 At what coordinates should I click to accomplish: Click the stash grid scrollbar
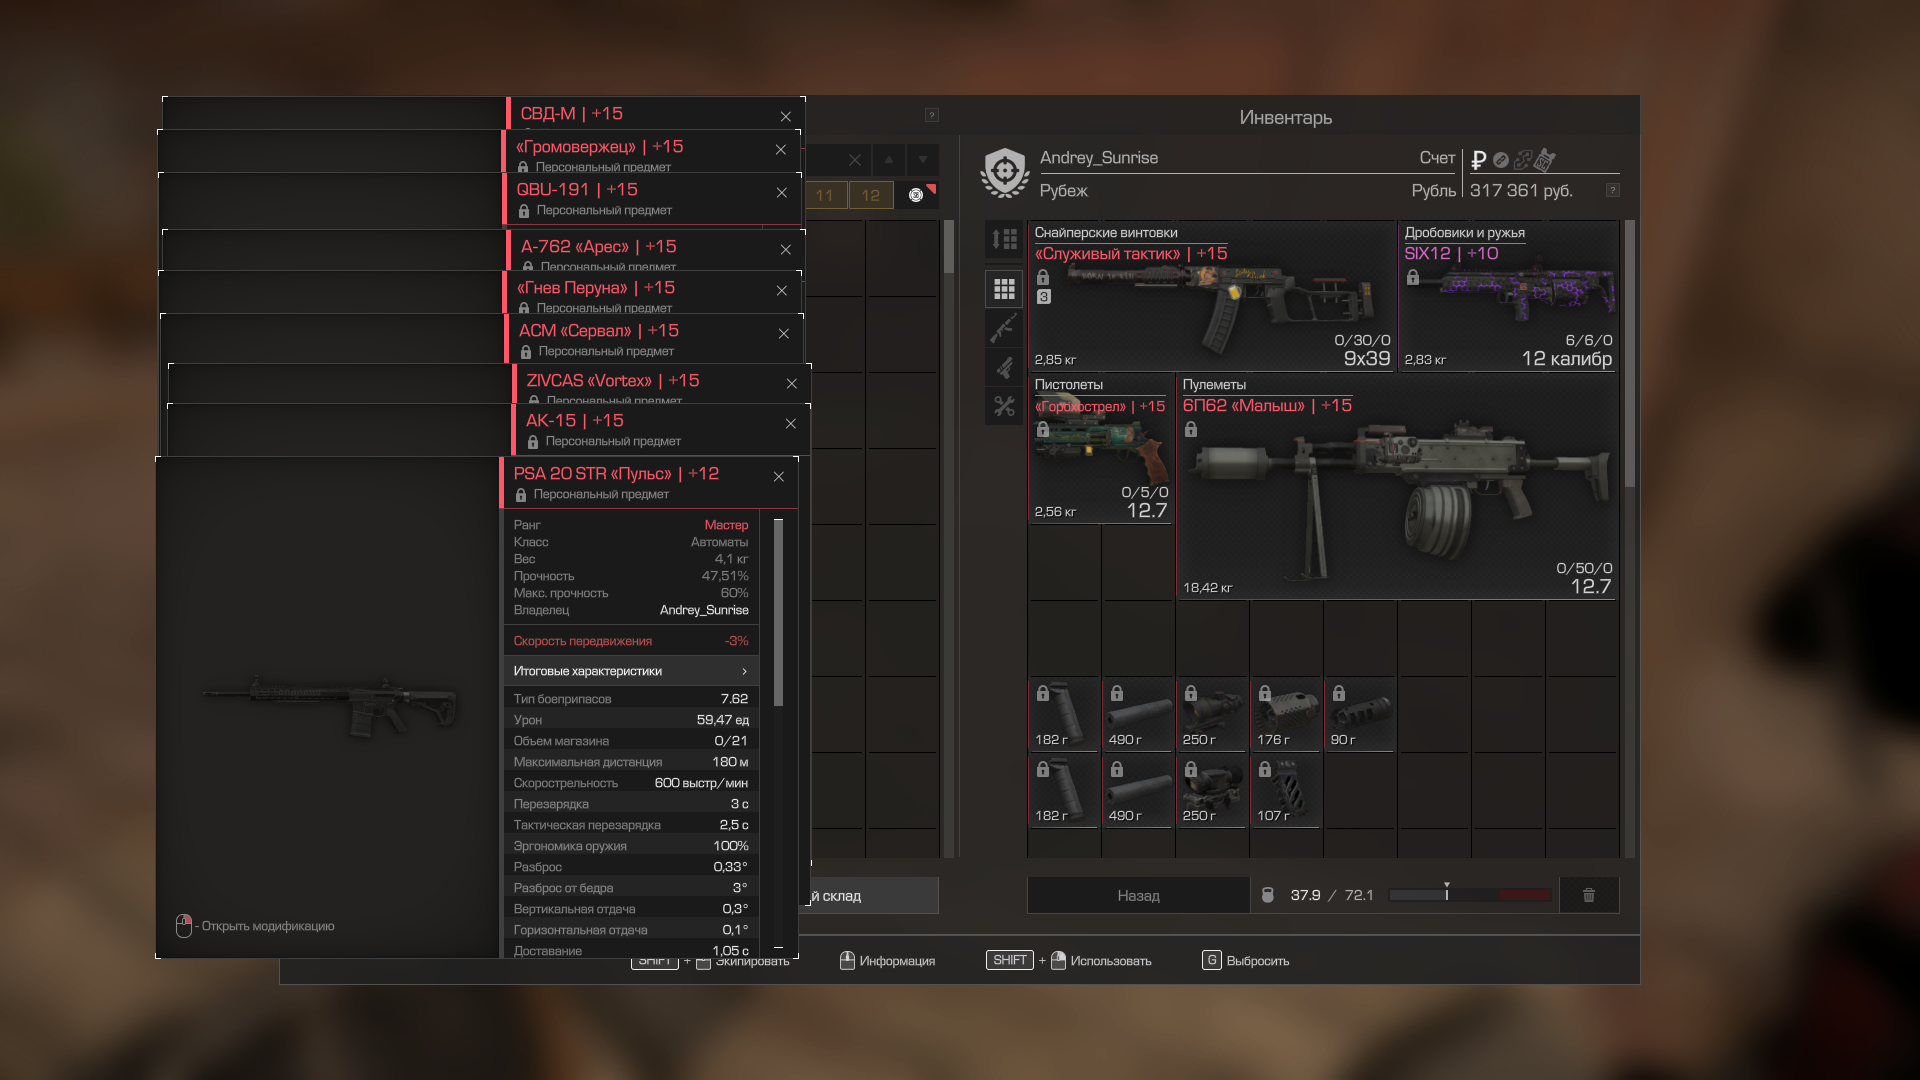[x=949, y=248]
